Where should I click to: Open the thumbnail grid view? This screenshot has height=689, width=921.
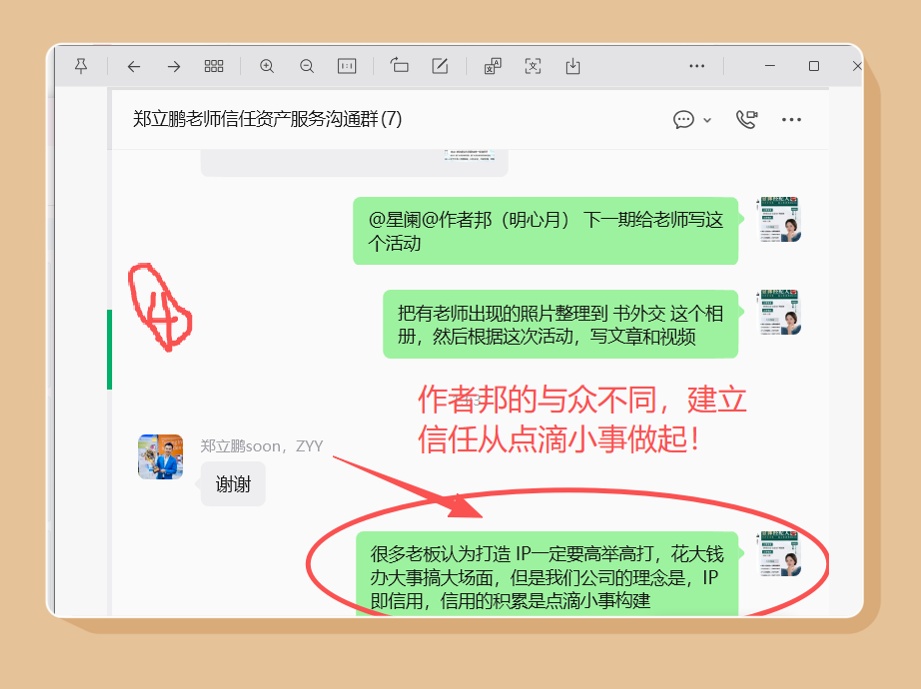point(214,66)
